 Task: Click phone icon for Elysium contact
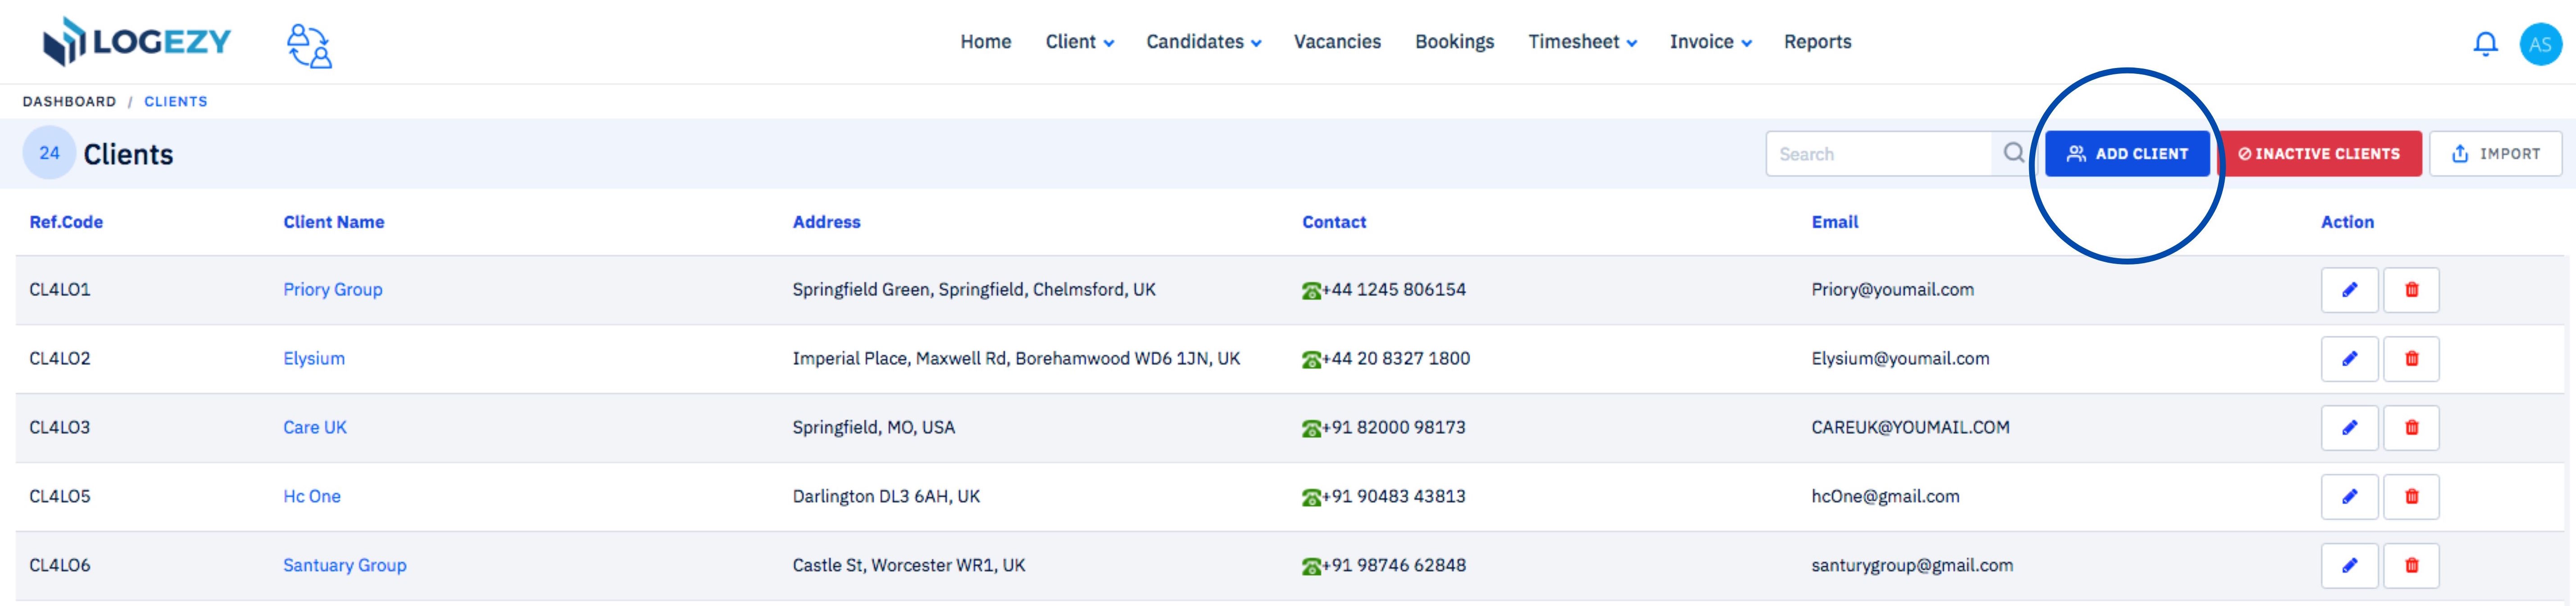coord(1311,360)
